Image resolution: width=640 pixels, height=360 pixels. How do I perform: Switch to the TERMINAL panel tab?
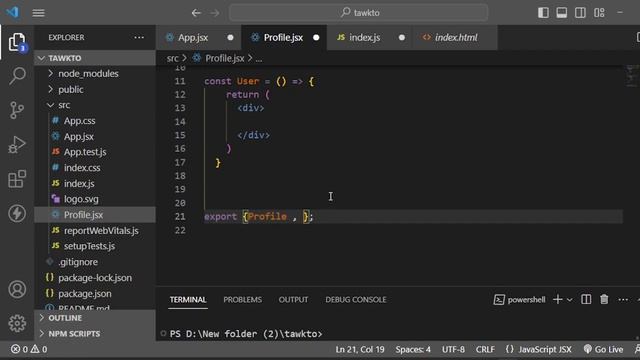point(188,300)
